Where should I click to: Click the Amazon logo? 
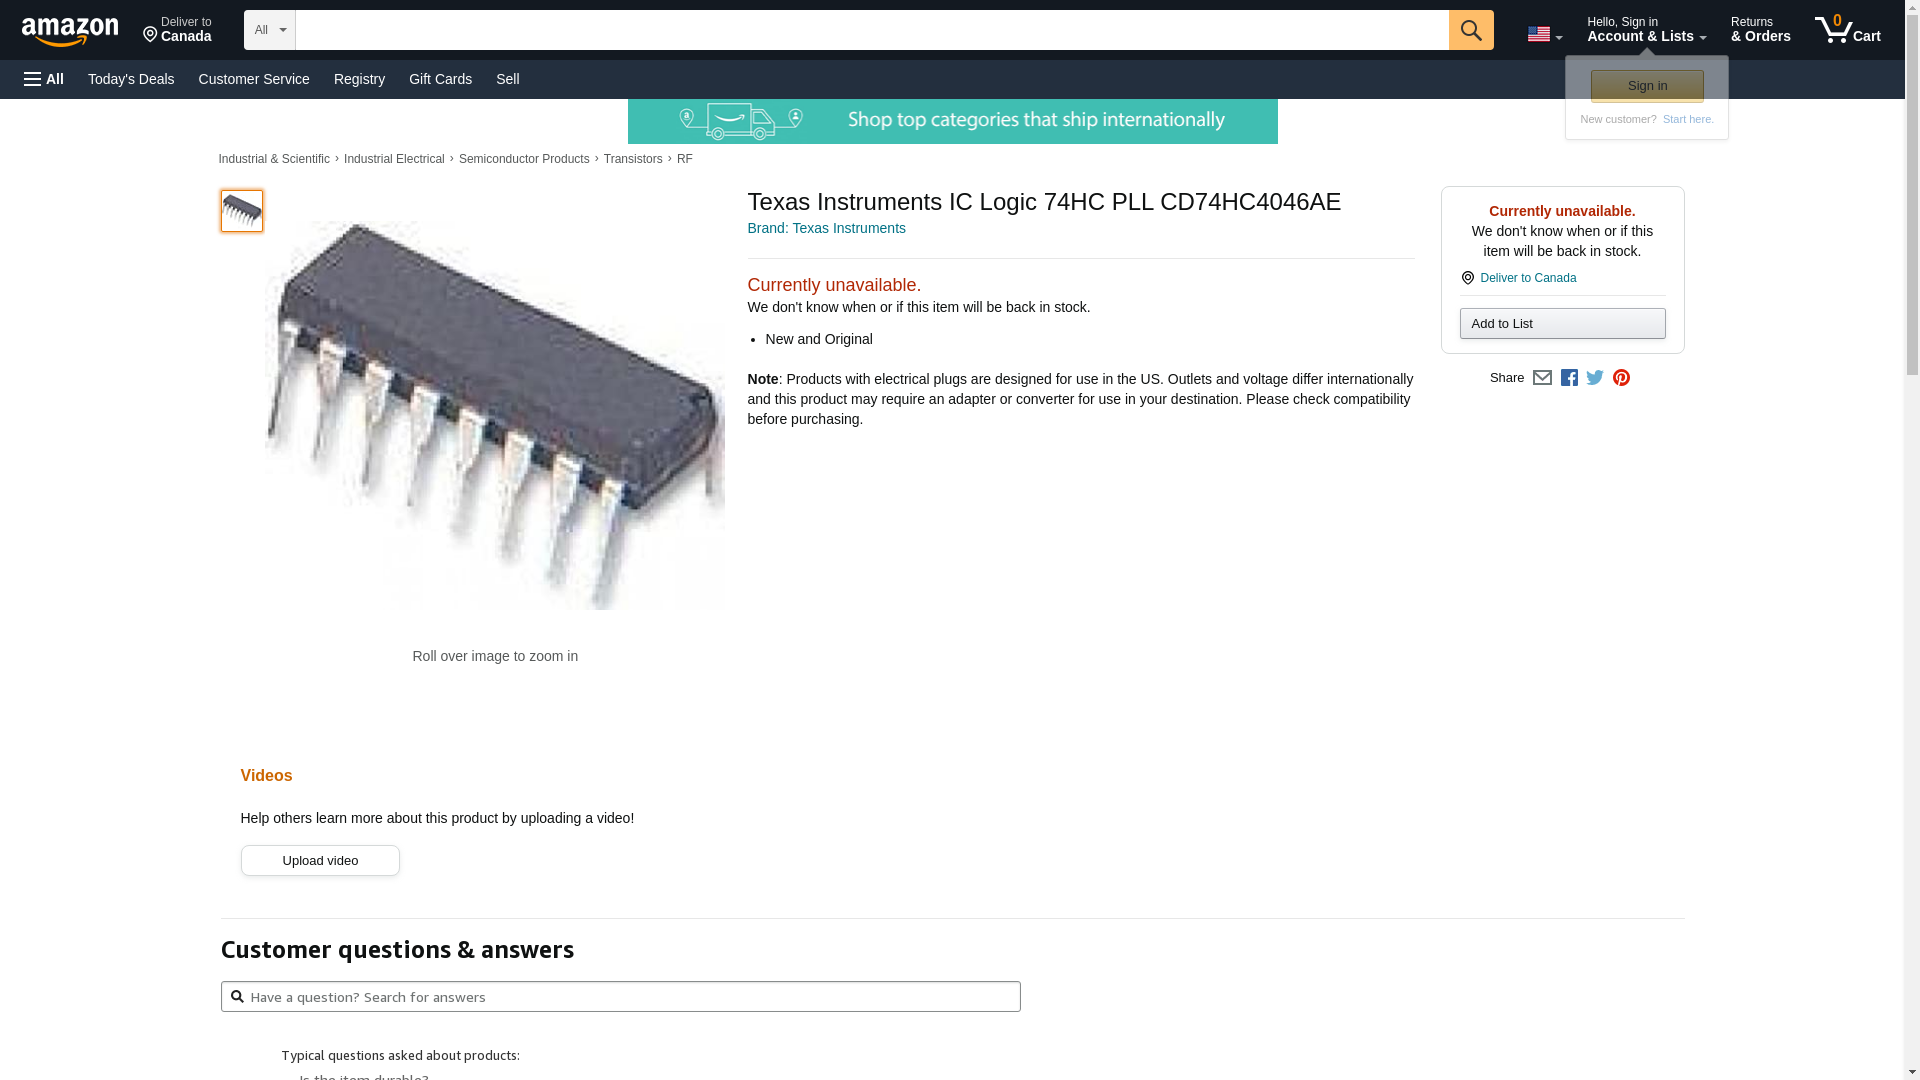click(x=70, y=31)
